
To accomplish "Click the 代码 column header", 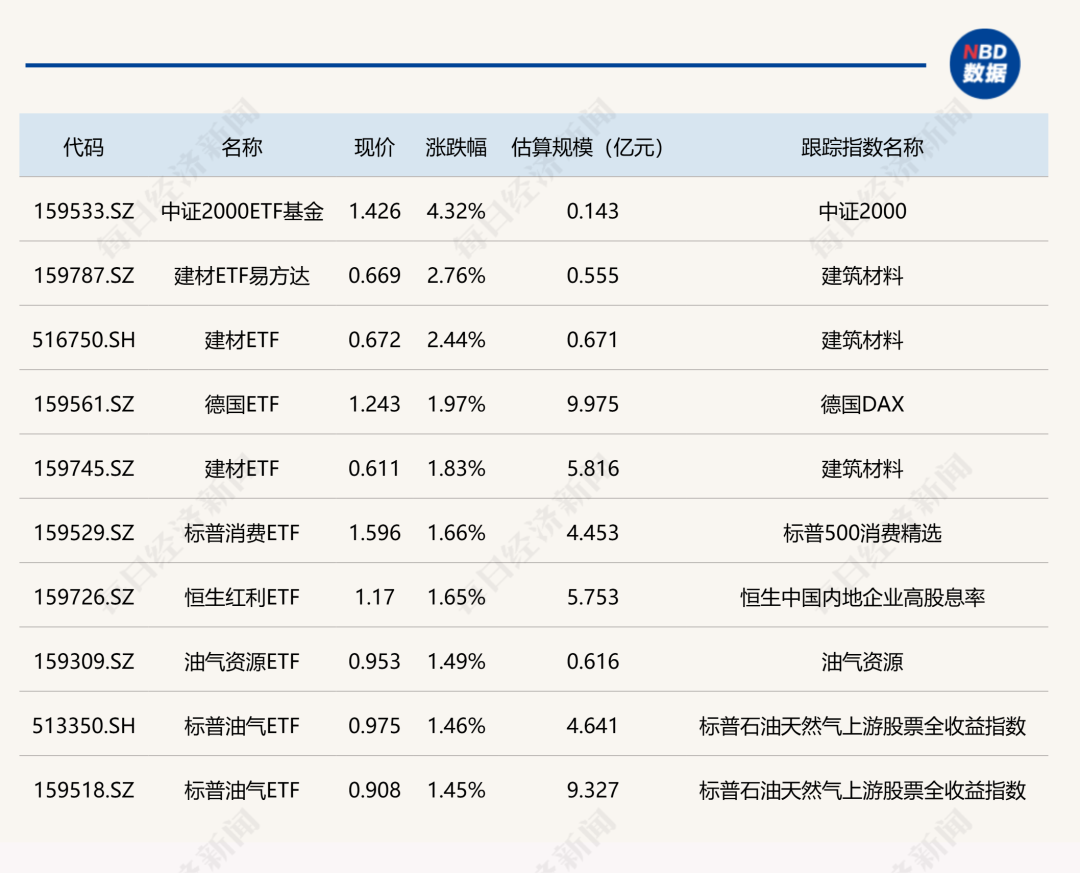I will (83, 147).
